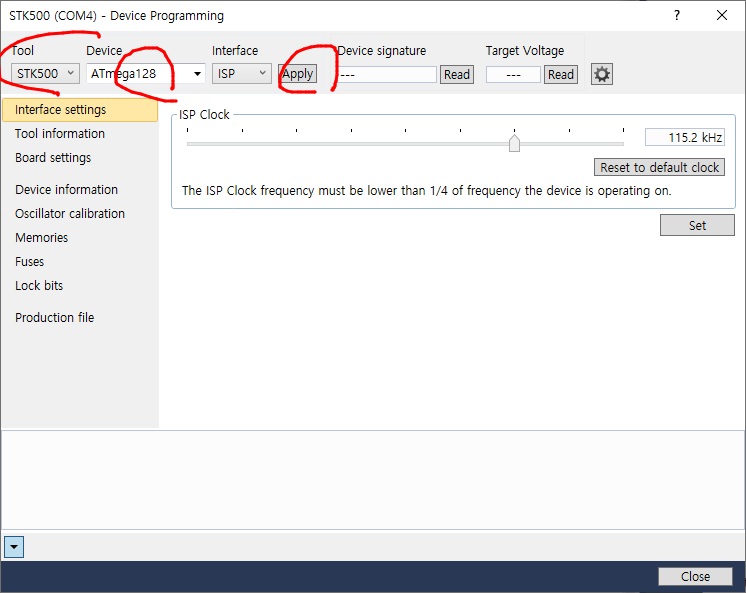This screenshot has height=593, width=746.
Task: Open the Lock bits page
Action: [39, 286]
